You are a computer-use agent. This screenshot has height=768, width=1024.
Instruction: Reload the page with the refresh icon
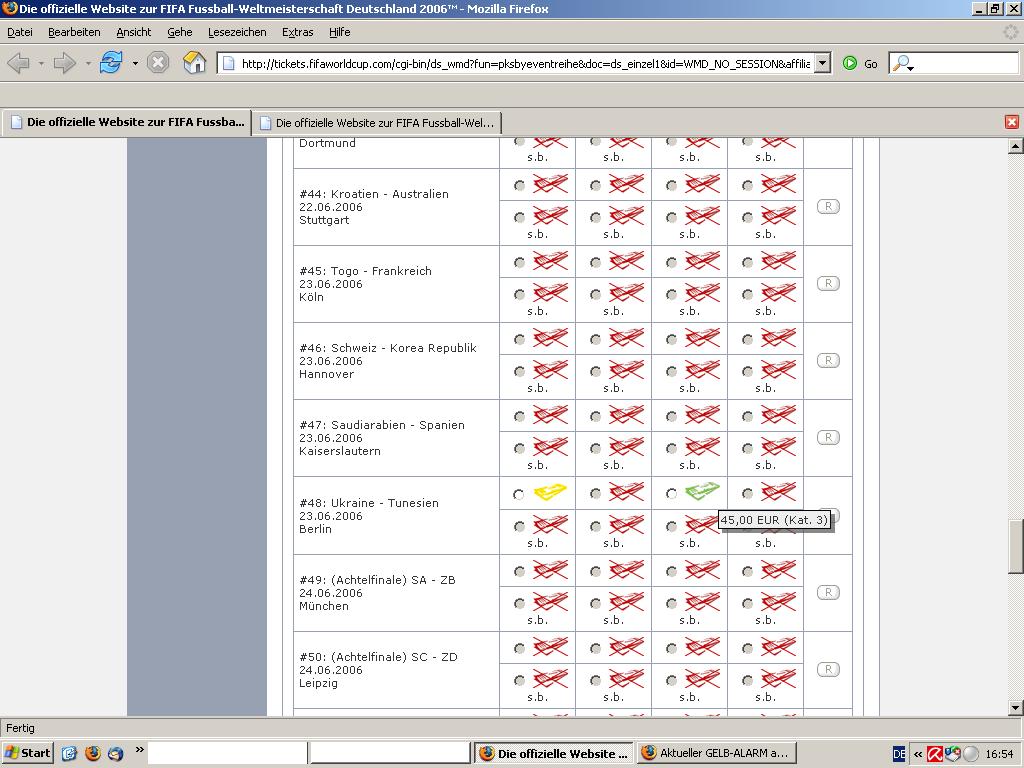point(111,63)
